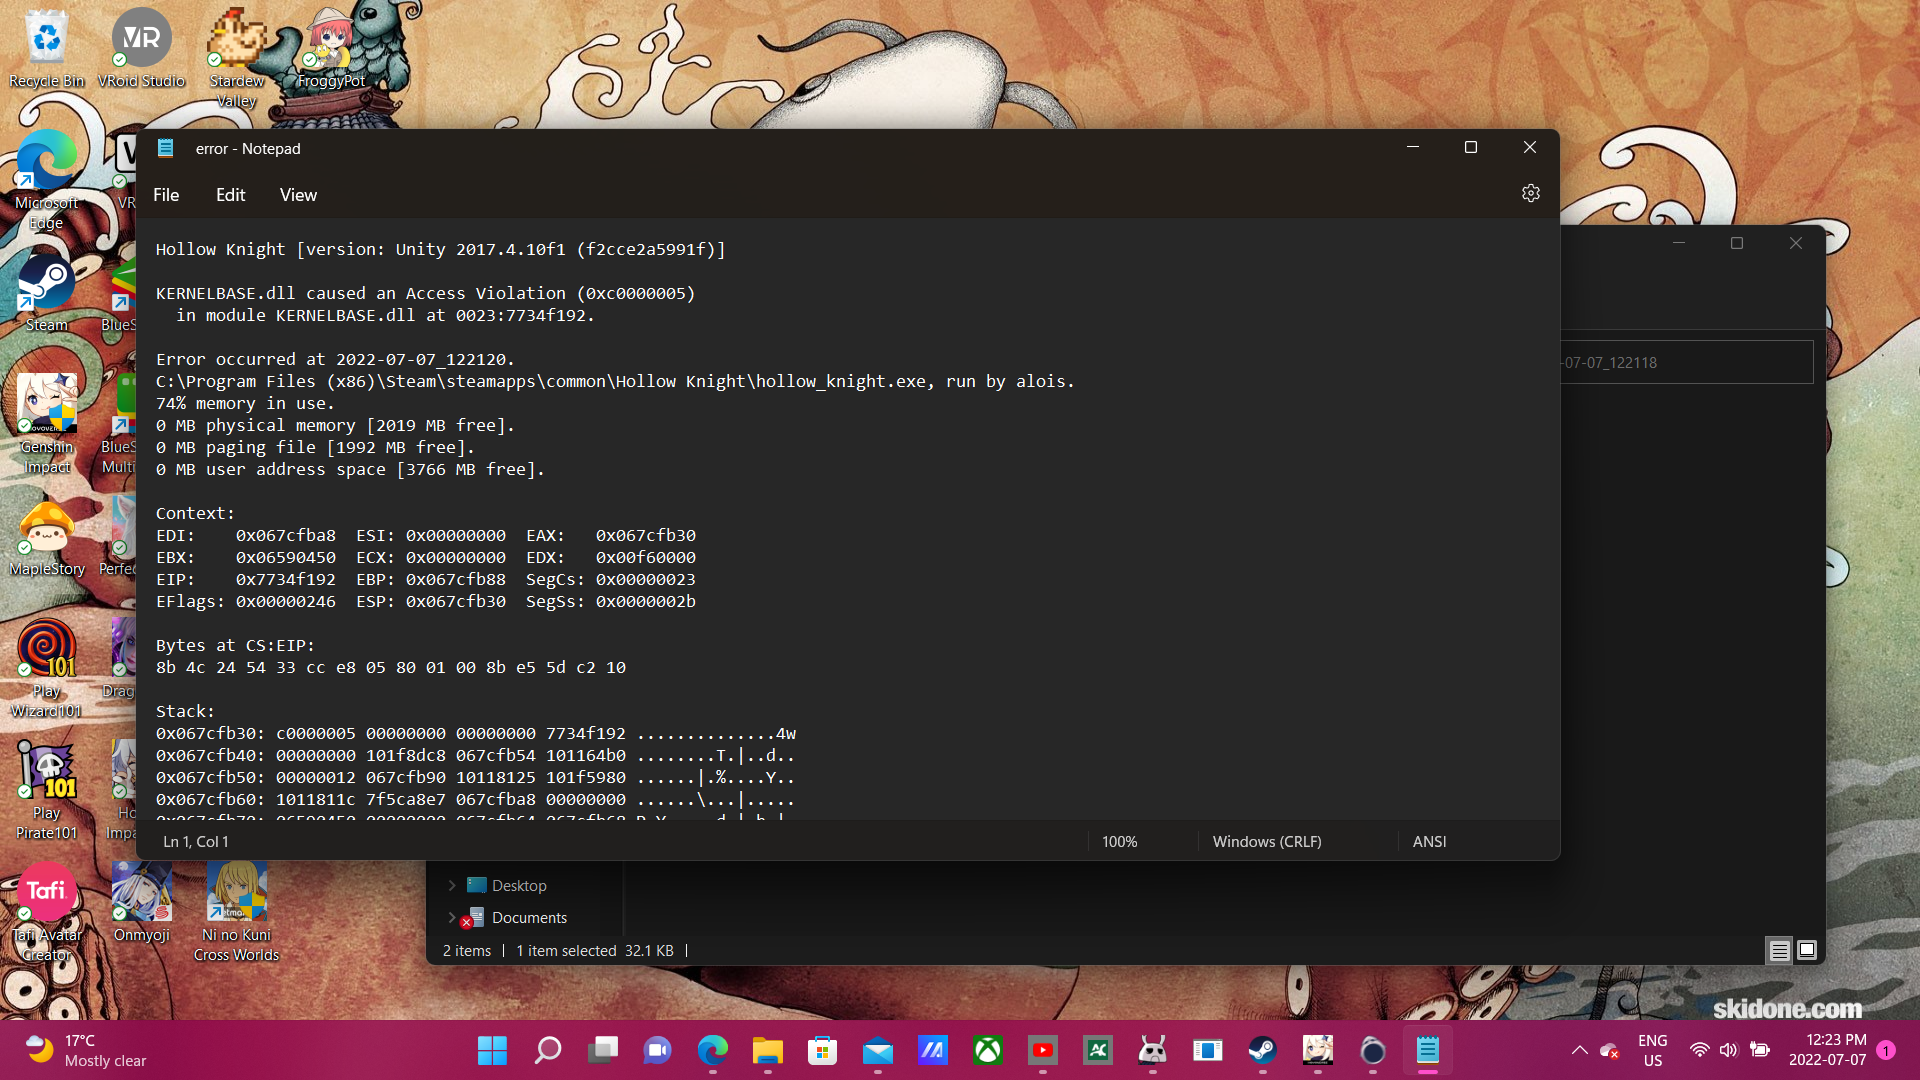The image size is (1920, 1080).
Task: Launch Ni no Kuni Cross Worlds shortcut
Action: [236, 913]
